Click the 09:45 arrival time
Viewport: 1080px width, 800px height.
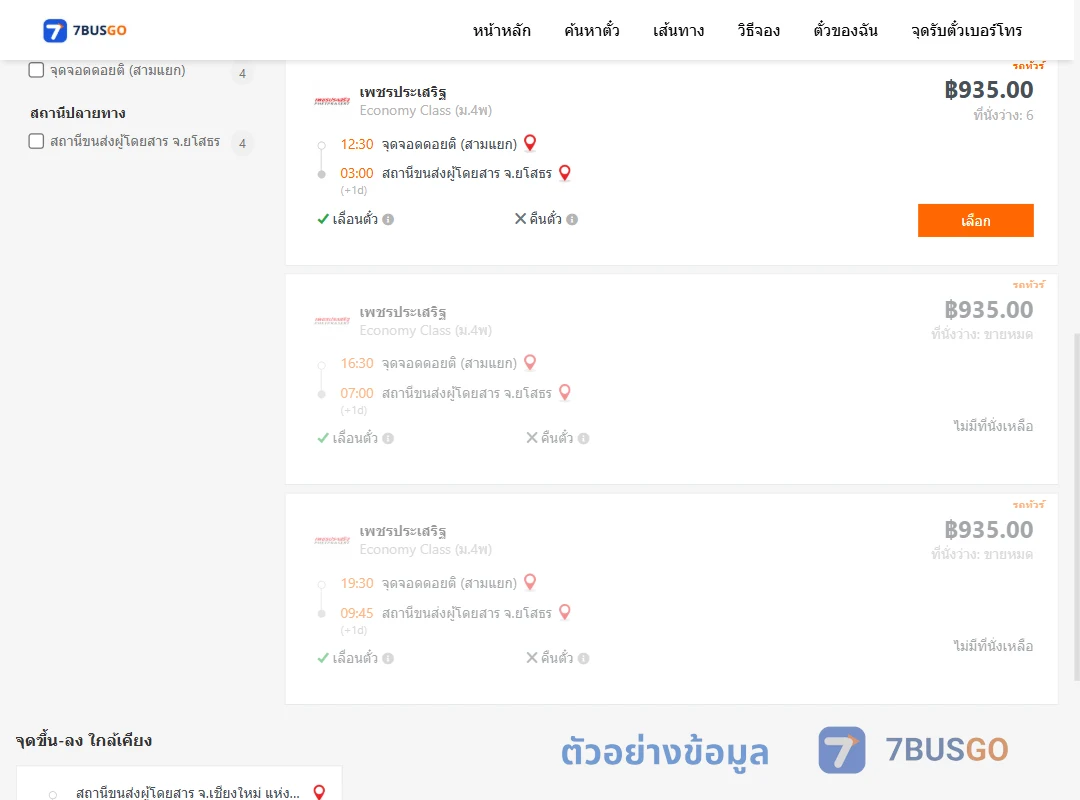point(357,613)
